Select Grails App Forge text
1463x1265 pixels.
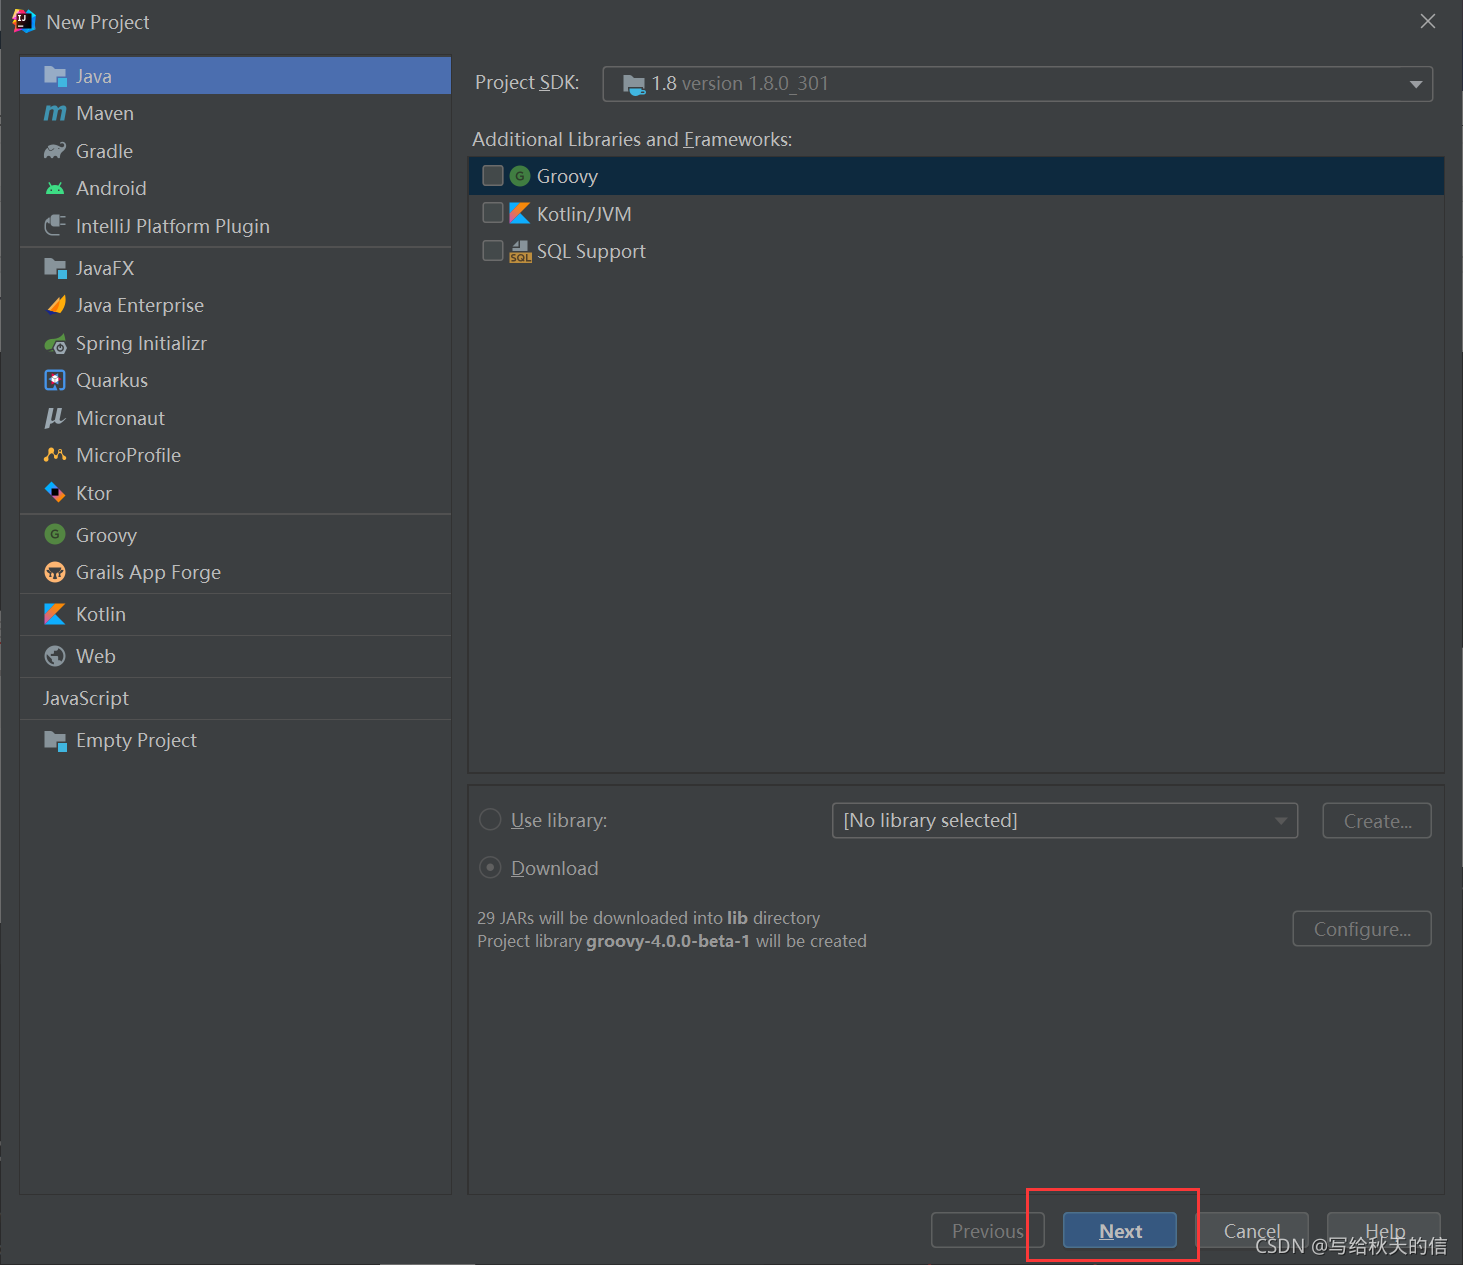[148, 572]
